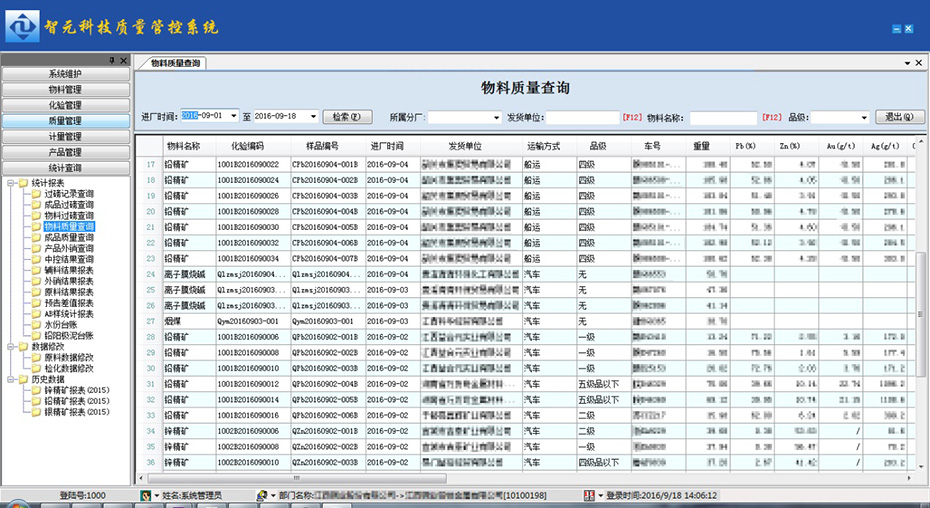Click the 检索 search button
This screenshot has width=930, height=508.
tap(351, 117)
